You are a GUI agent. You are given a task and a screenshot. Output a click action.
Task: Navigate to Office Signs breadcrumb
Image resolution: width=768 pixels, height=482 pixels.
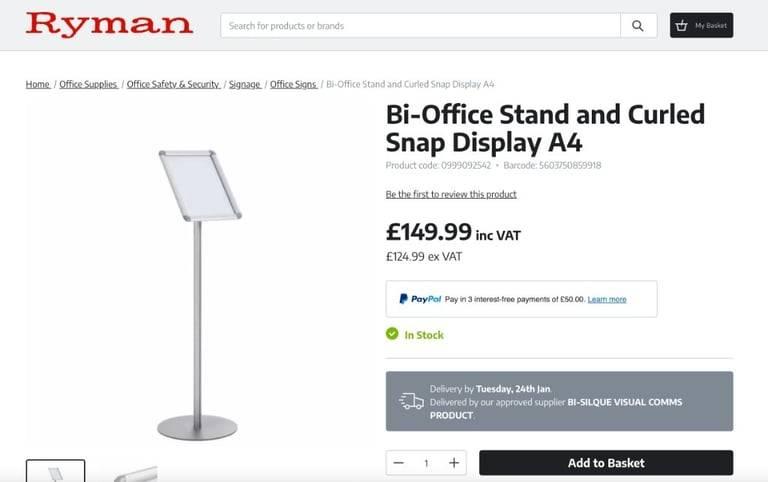293,84
